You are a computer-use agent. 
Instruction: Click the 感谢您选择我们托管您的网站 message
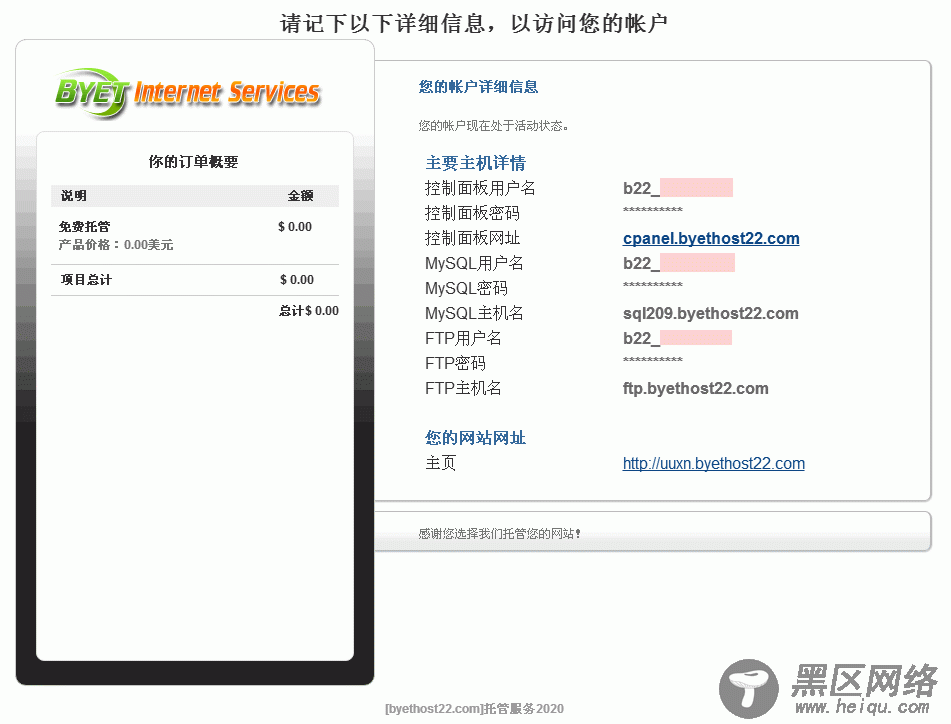pos(499,534)
